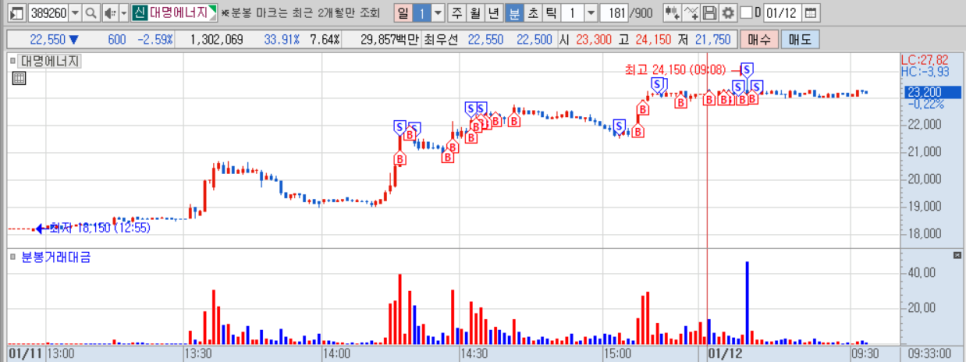The image size is (966, 362).
Task: Save chart with the floppy disk icon
Action: pos(710,12)
